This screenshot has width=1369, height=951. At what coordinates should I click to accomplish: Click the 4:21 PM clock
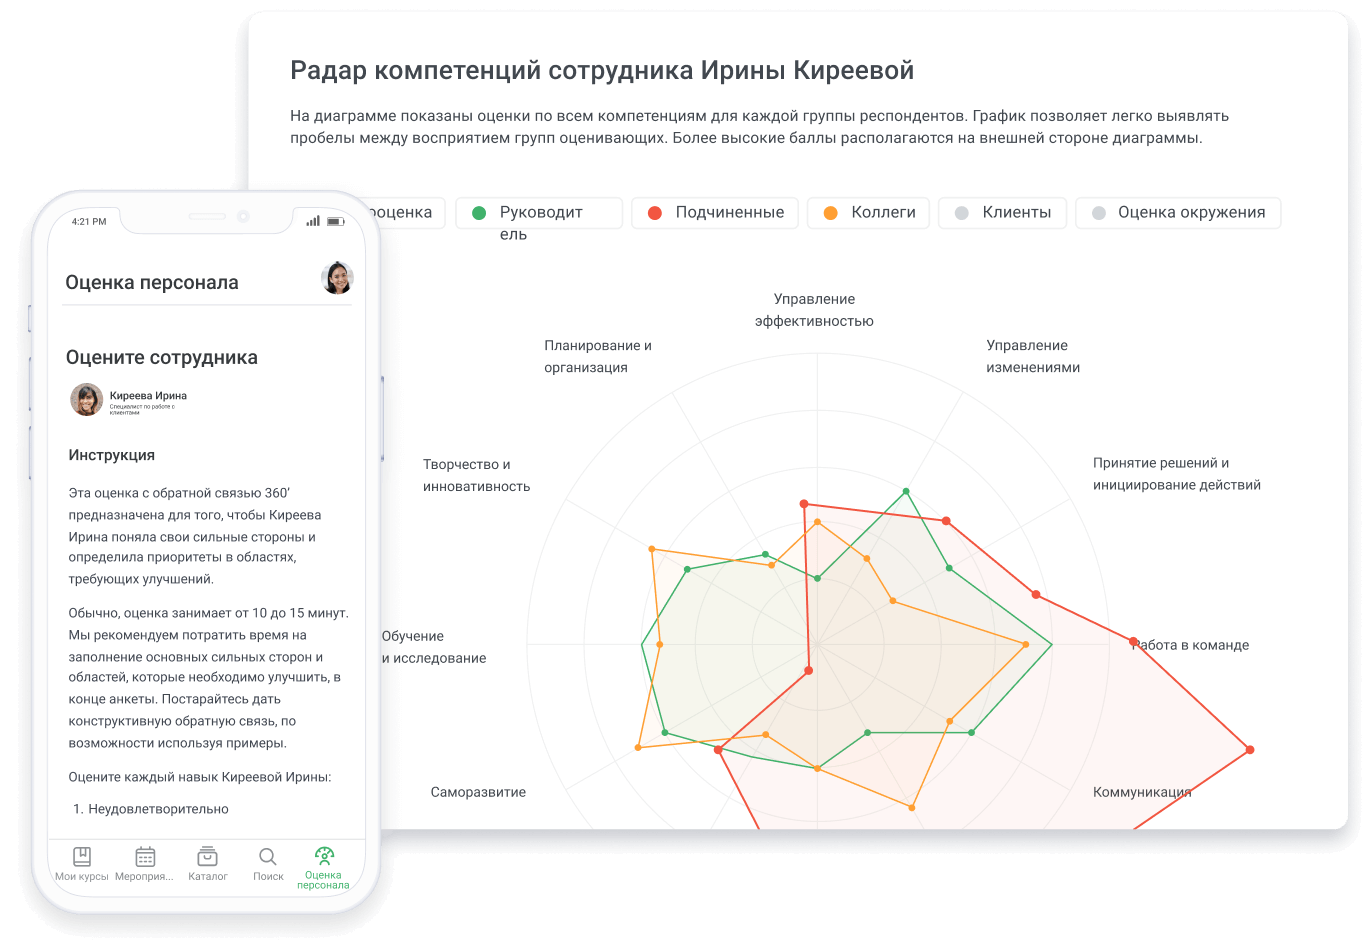tap(89, 221)
